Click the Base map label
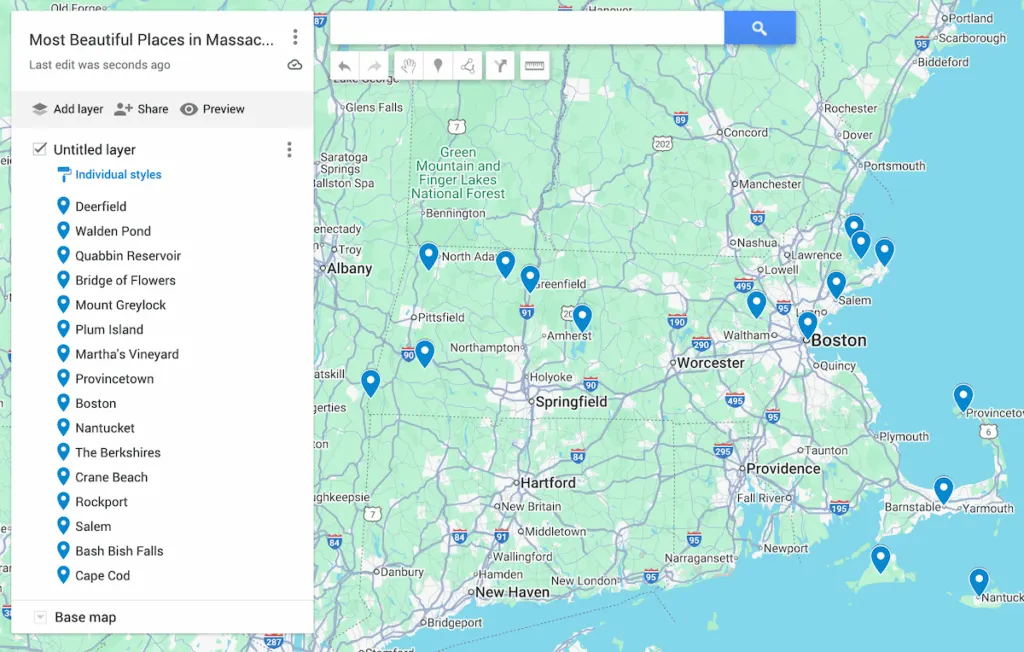This screenshot has width=1024, height=652. pyautogui.click(x=85, y=617)
